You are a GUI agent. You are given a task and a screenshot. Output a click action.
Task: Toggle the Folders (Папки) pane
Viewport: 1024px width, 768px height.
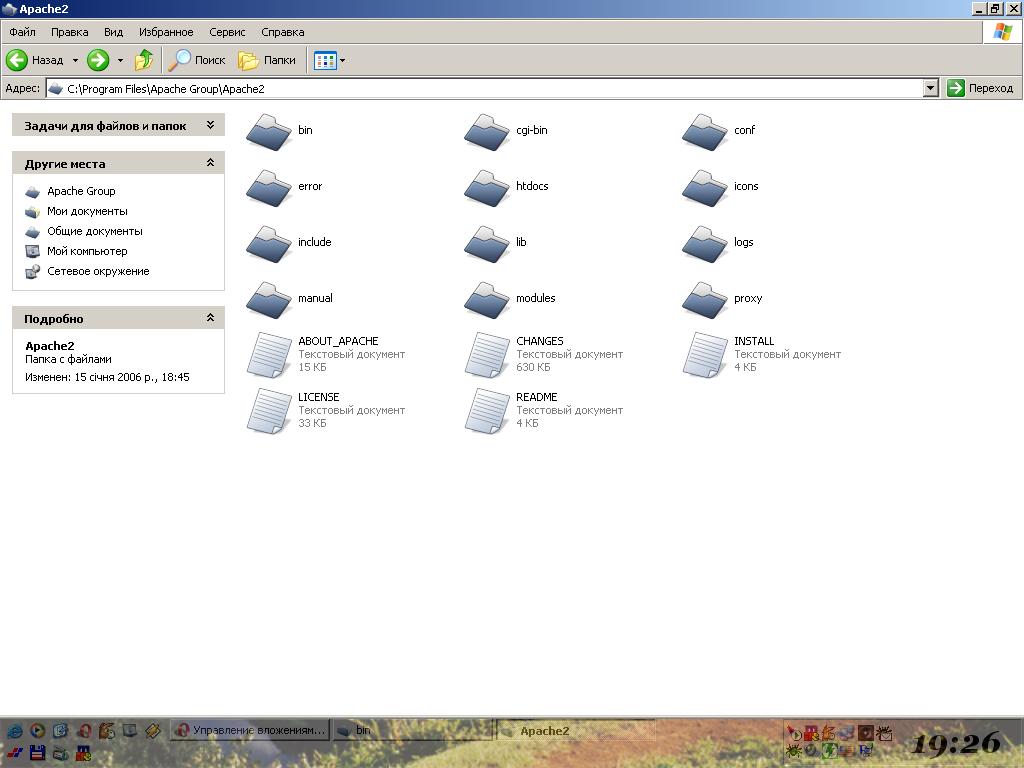click(x=267, y=60)
